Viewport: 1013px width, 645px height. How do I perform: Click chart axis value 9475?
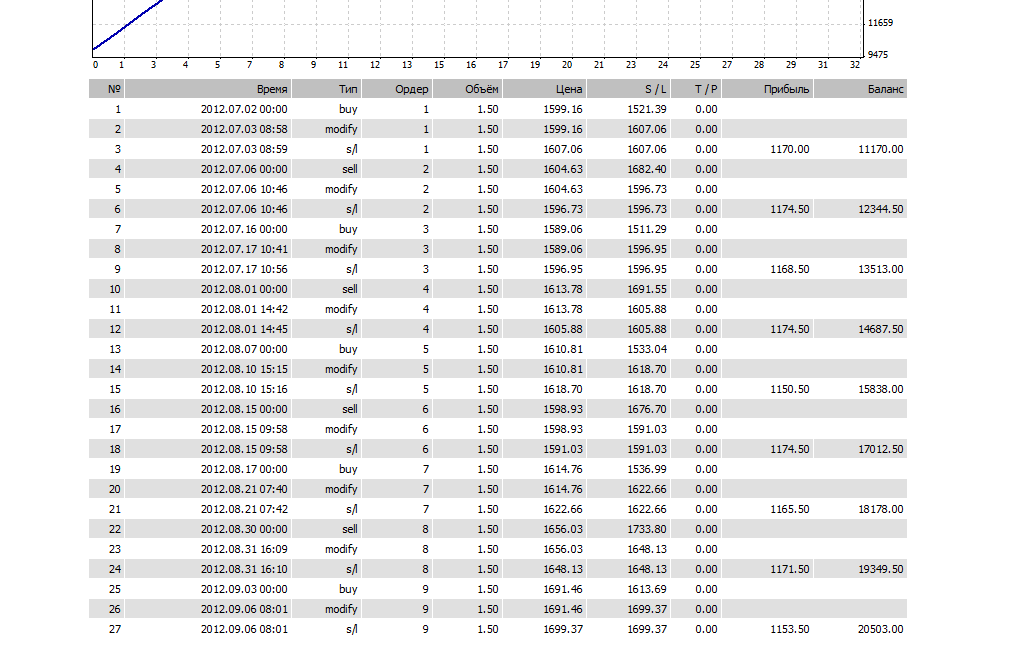point(878,55)
